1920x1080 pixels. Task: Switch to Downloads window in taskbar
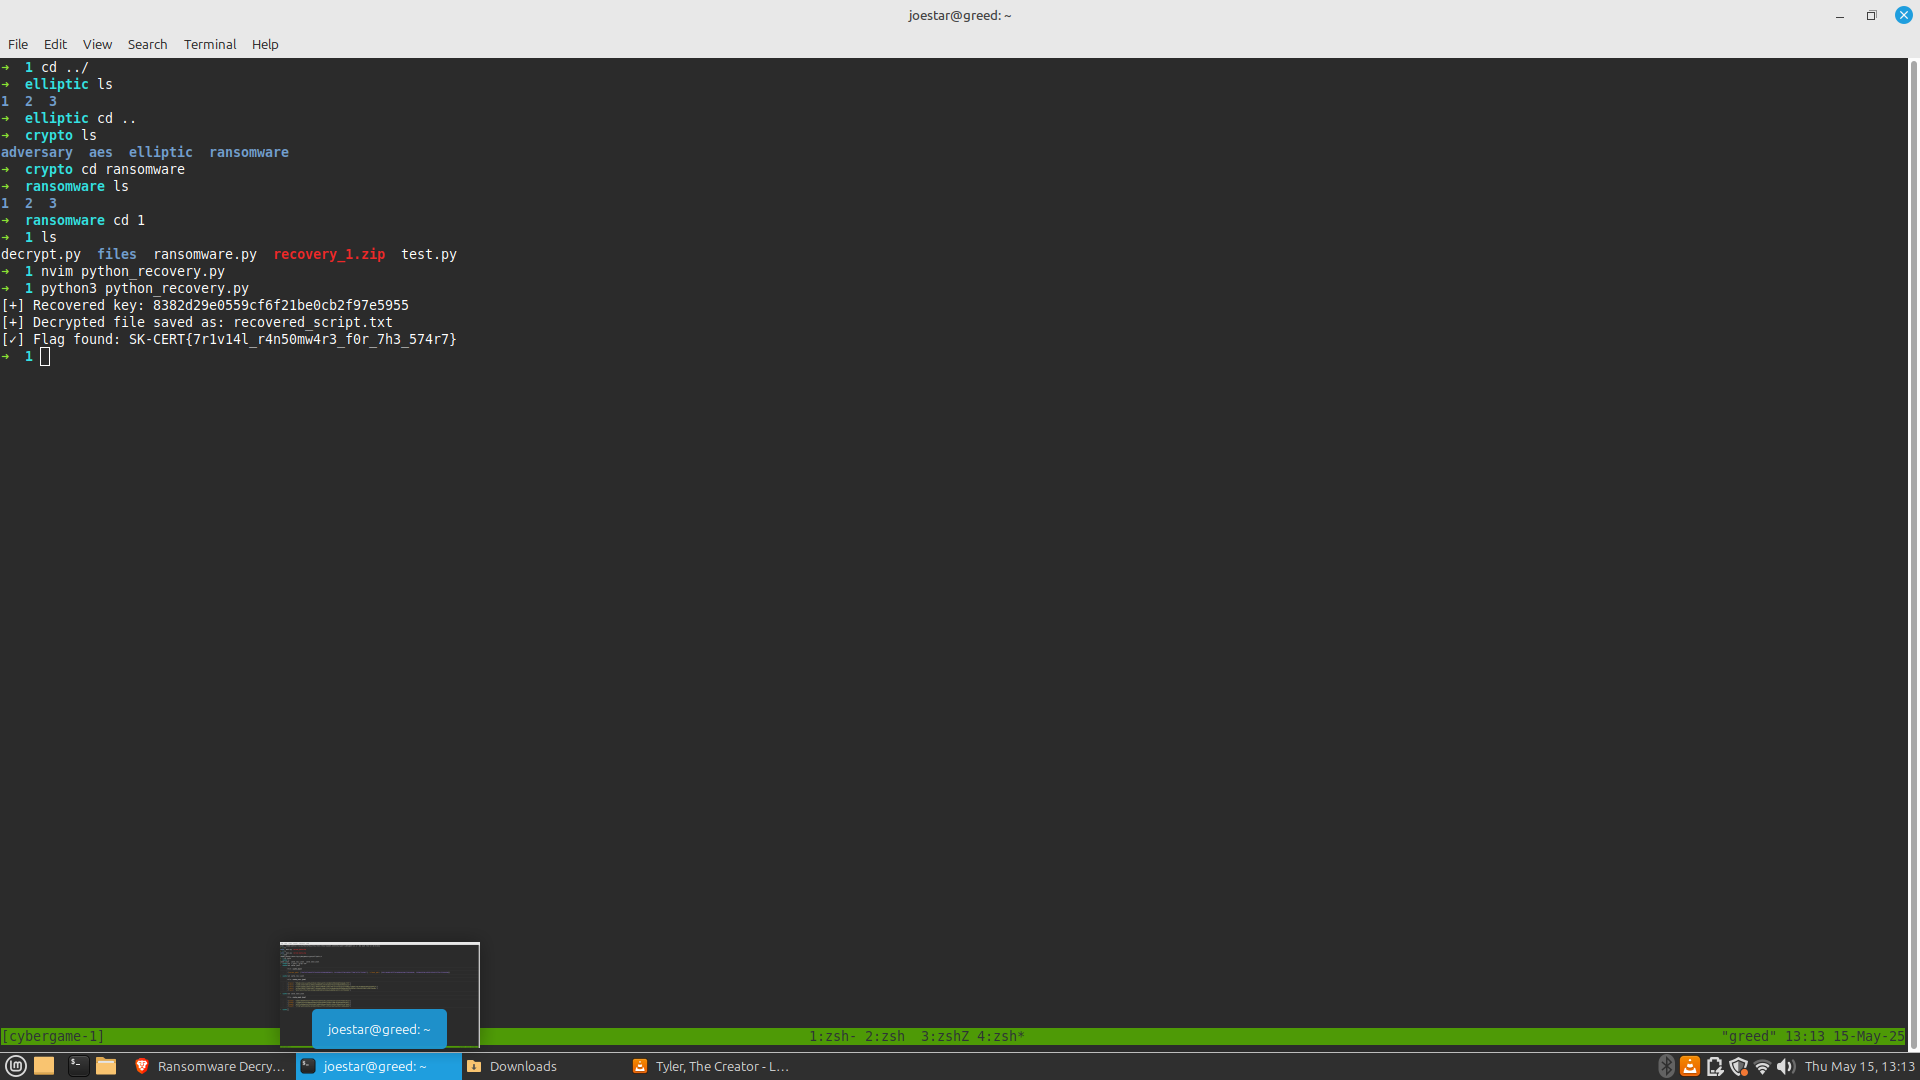pos(522,1066)
